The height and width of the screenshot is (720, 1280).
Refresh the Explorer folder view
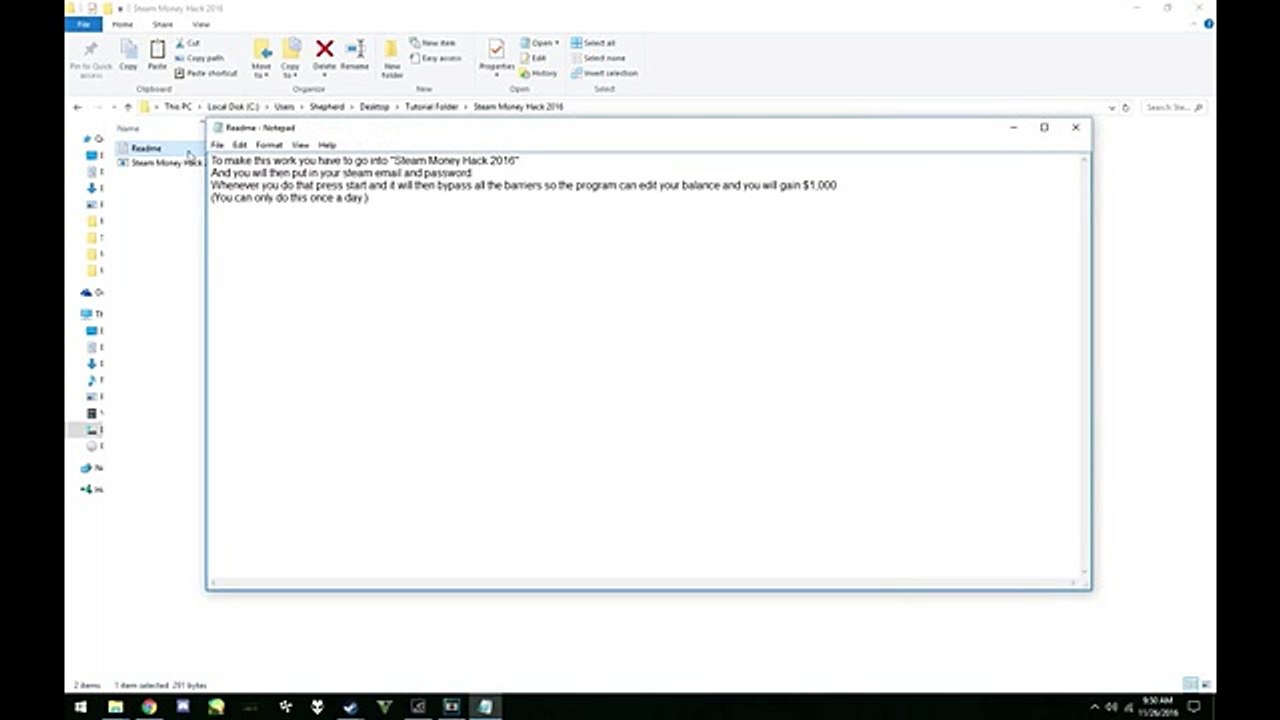[1126, 107]
